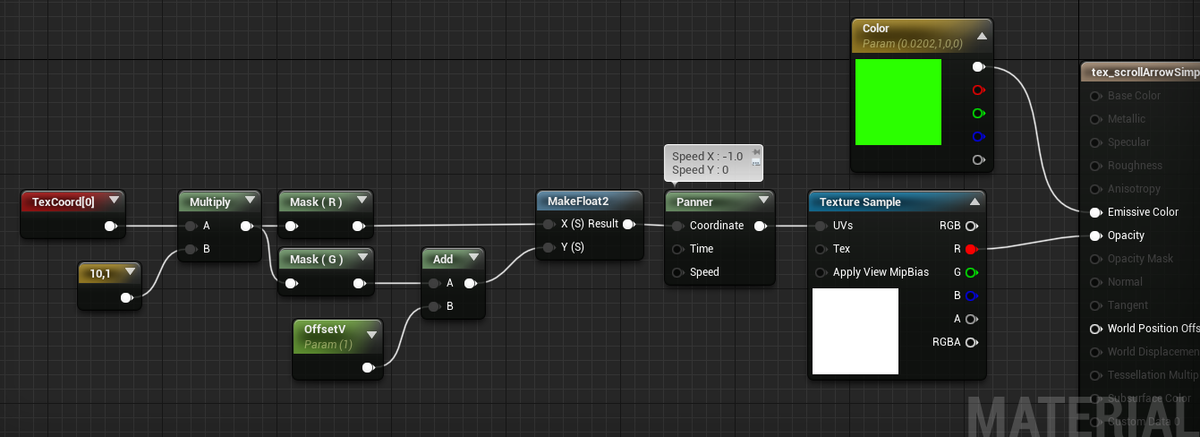
Task: Collapse the TexCoord[0] node arrow
Action: tap(114, 201)
